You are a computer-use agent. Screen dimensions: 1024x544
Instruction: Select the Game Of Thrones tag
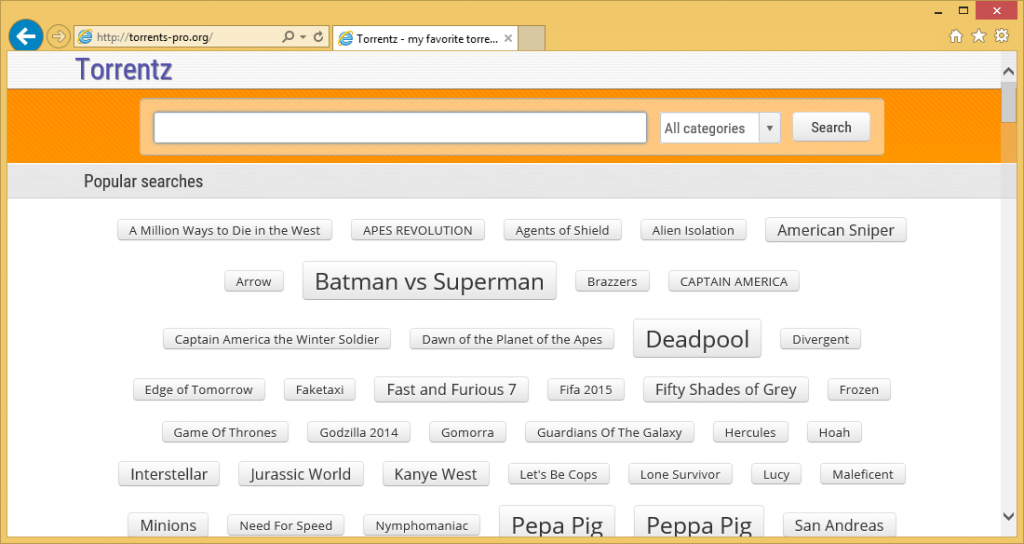225,432
